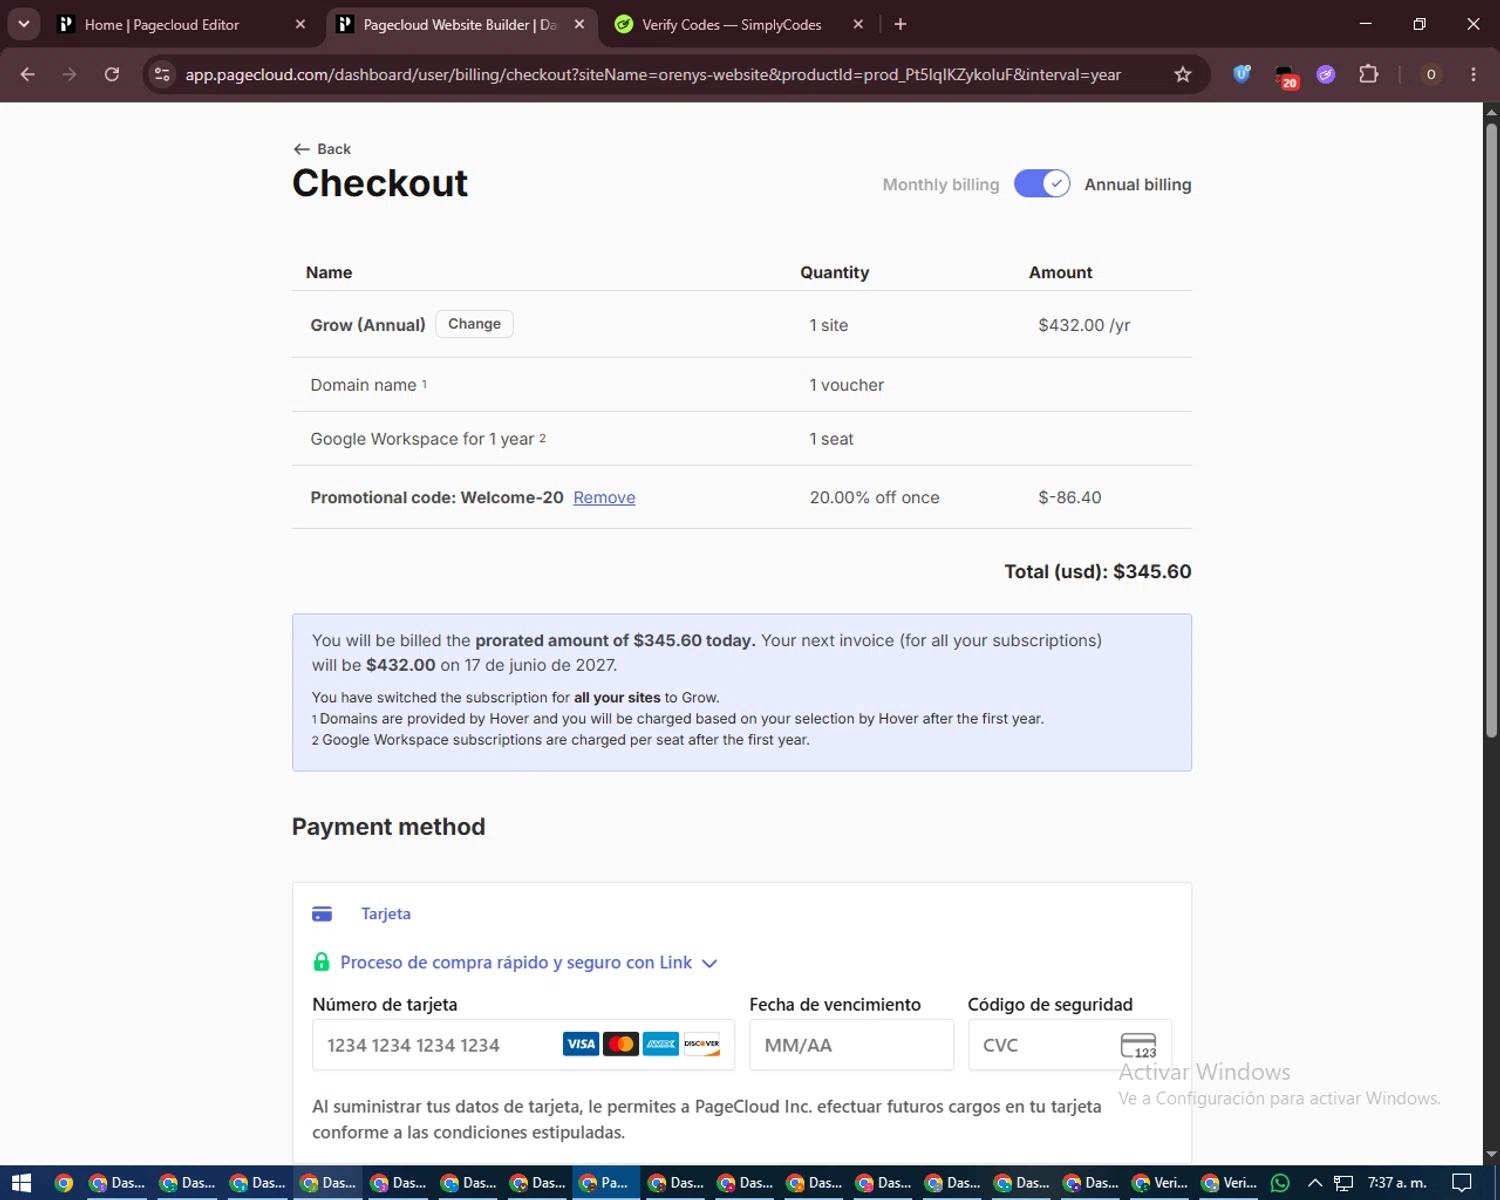Screen dimensions: 1500x1200
Task: Open the purple round extension icon
Action: [1326, 74]
